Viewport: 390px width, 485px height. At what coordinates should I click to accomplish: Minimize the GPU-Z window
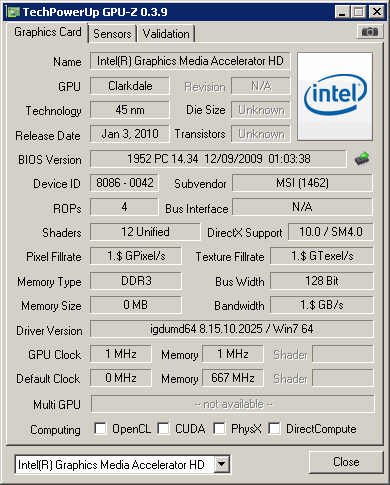click(x=342, y=12)
